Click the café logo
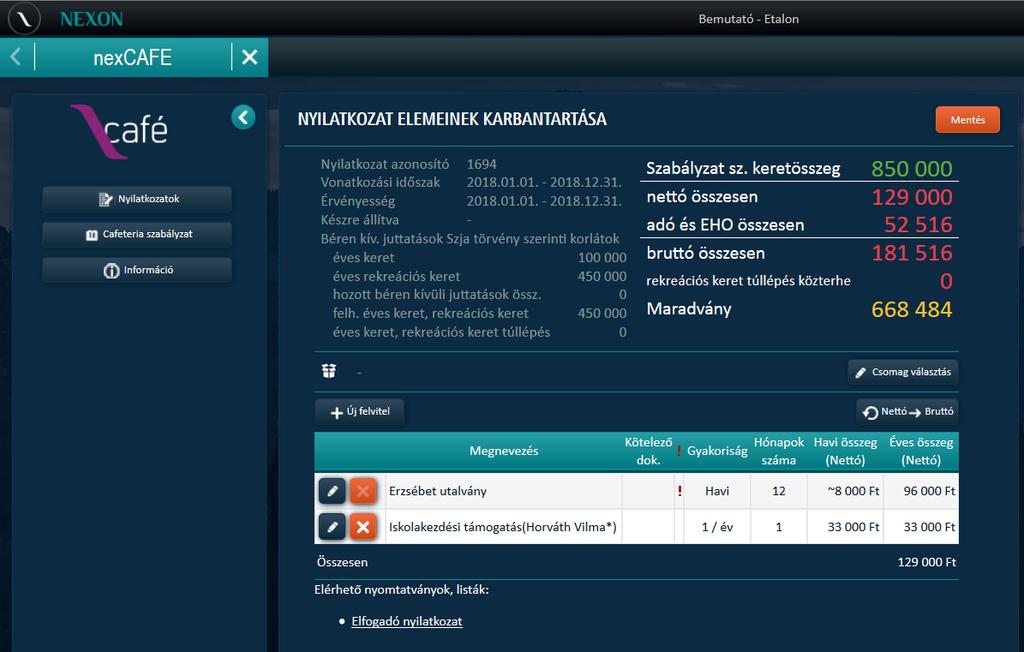1024x652 pixels. pyautogui.click(x=120, y=131)
